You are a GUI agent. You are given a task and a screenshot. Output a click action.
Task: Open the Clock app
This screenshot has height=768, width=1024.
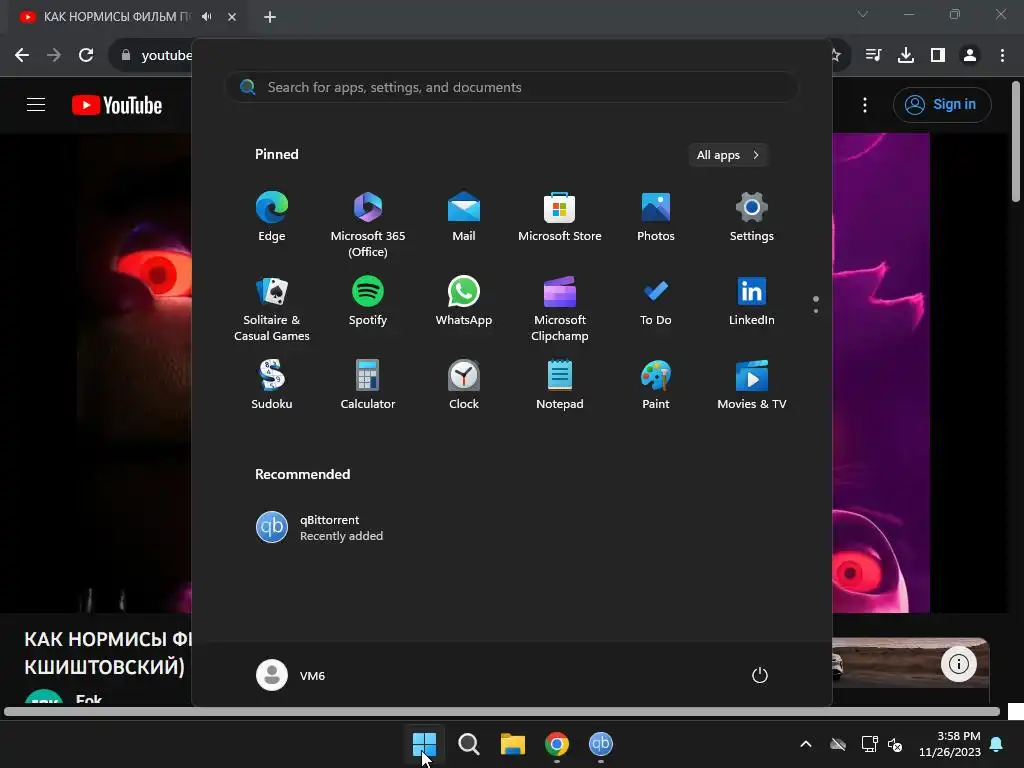tap(464, 385)
